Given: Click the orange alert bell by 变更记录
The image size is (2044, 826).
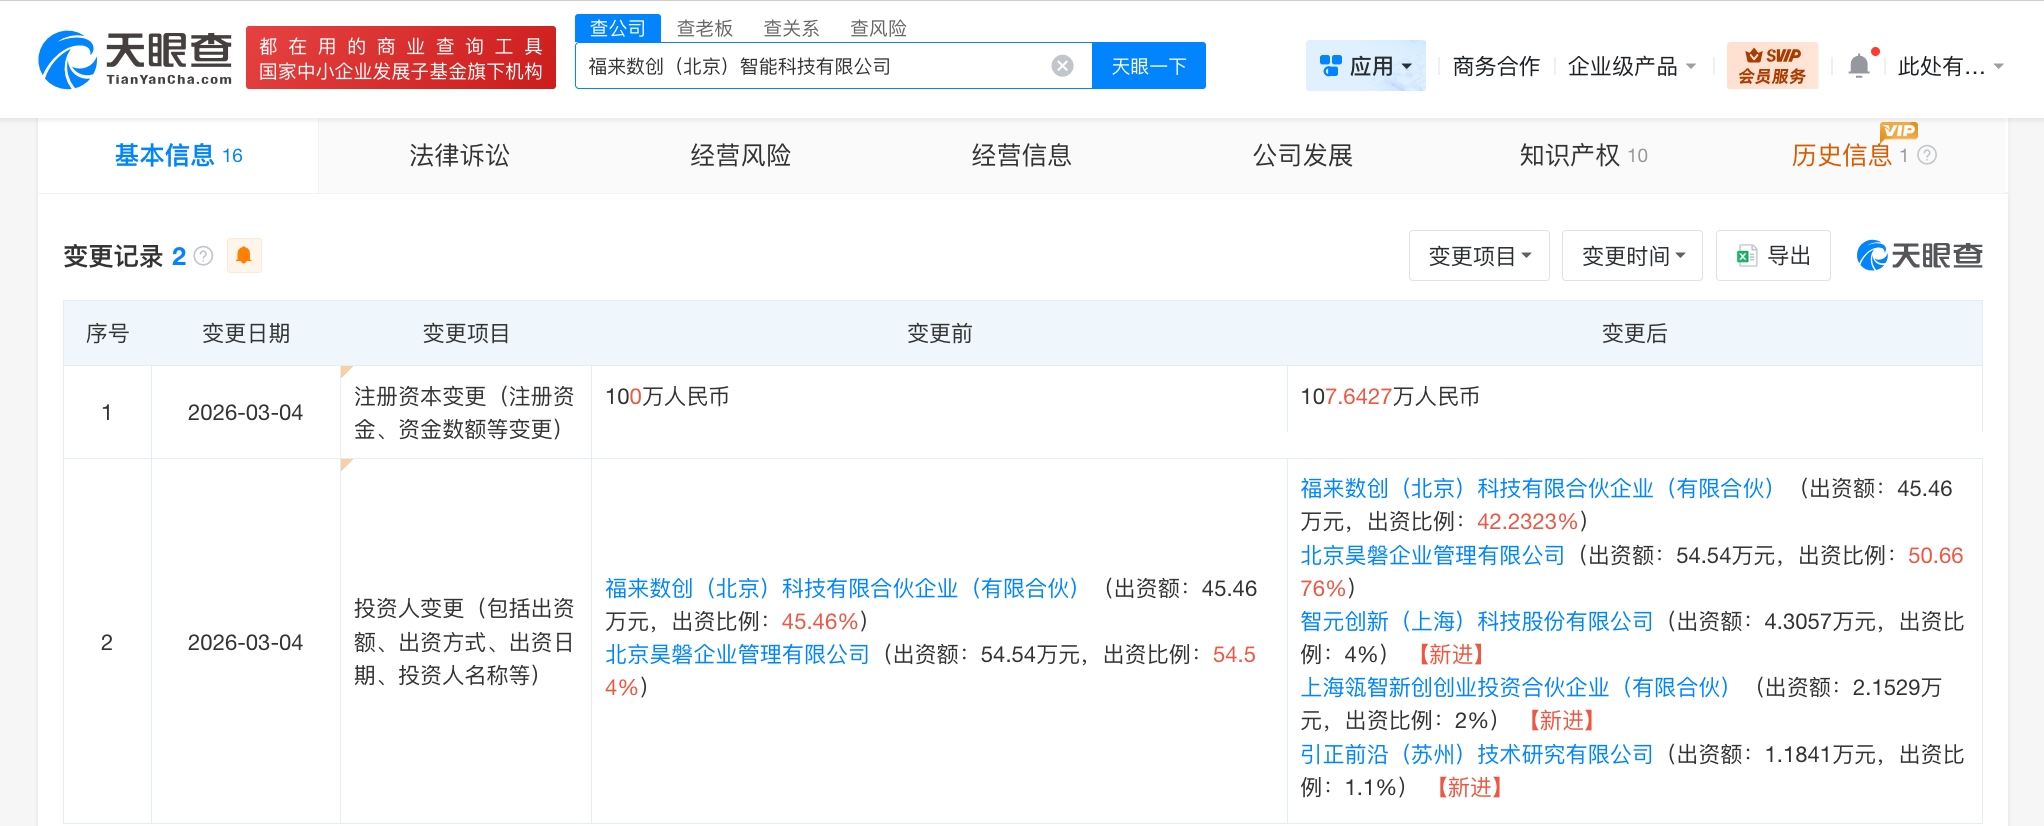Looking at the screenshot, I should (x=243, y=256).
